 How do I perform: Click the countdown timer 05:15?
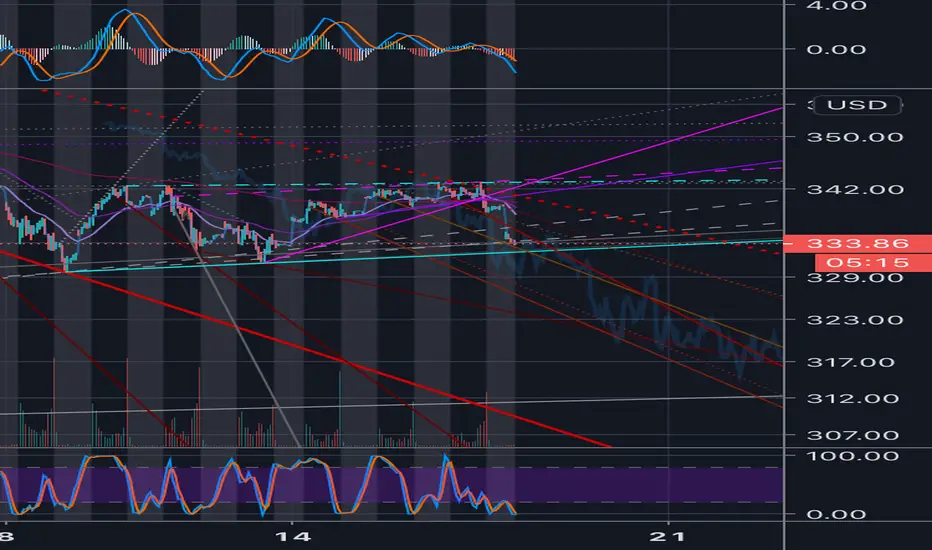pos(873,262)
